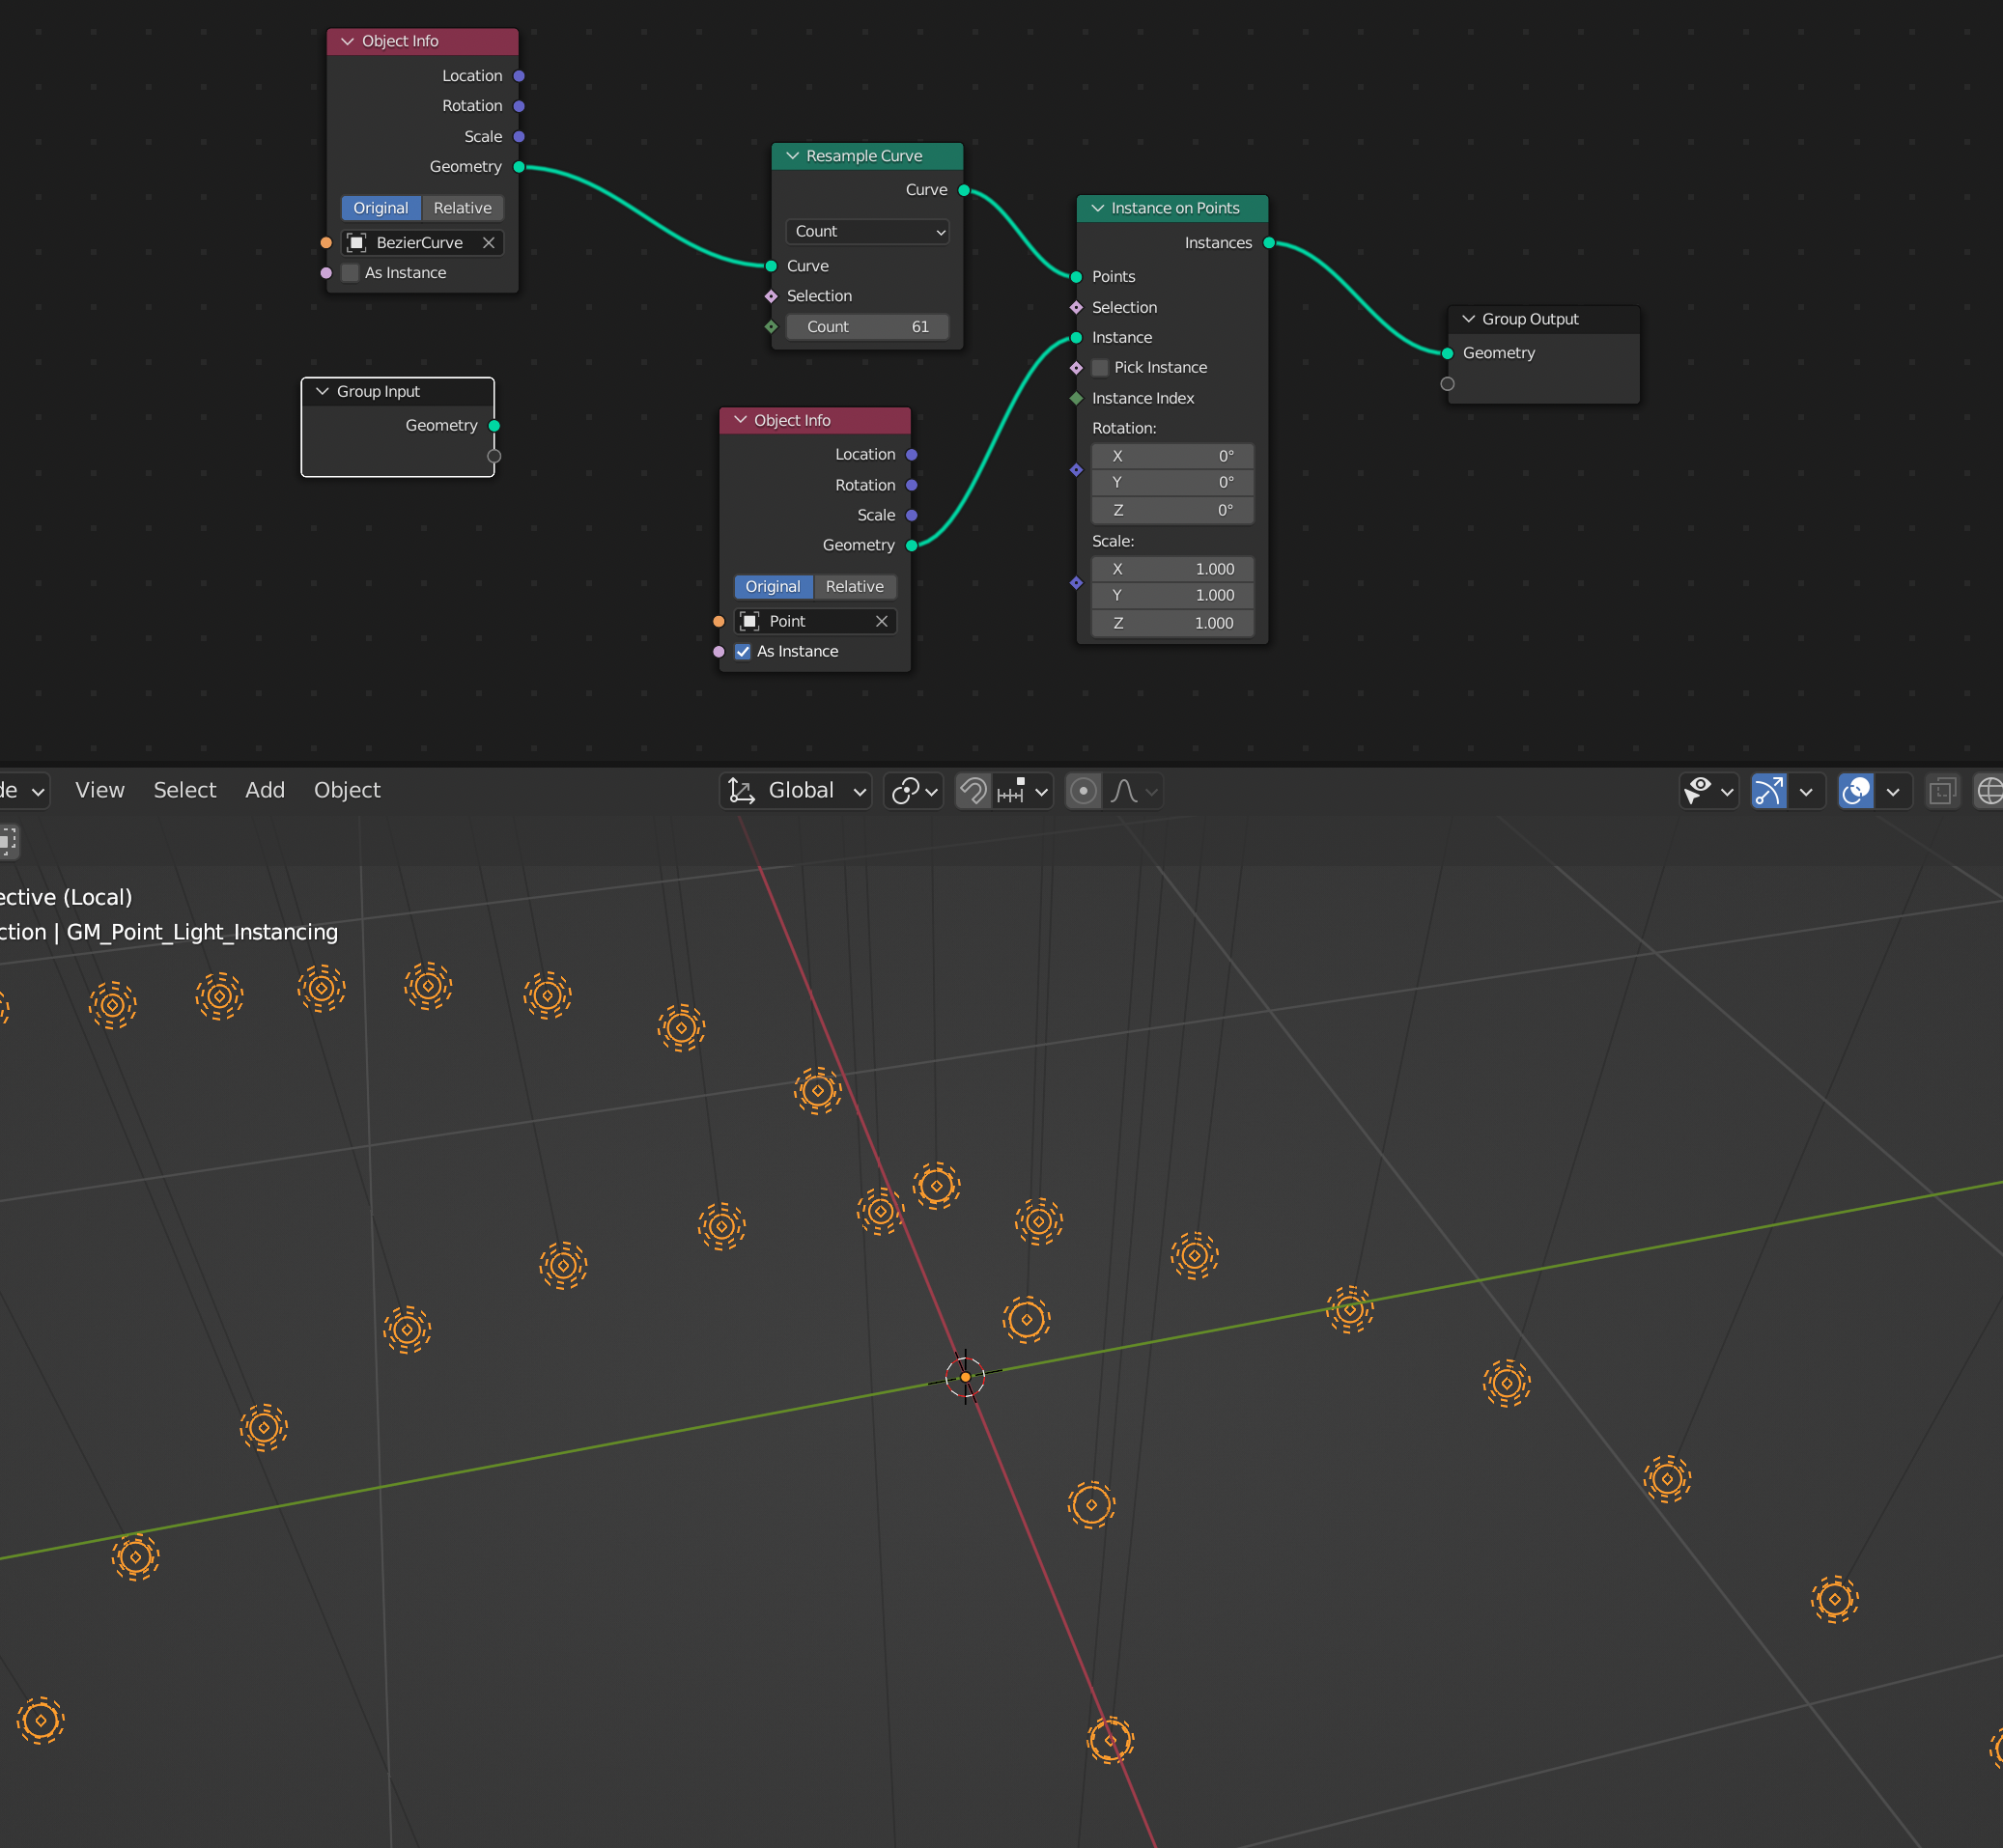Click Instances output socket
The image size is (2003, 1848).
[1268, 243]
